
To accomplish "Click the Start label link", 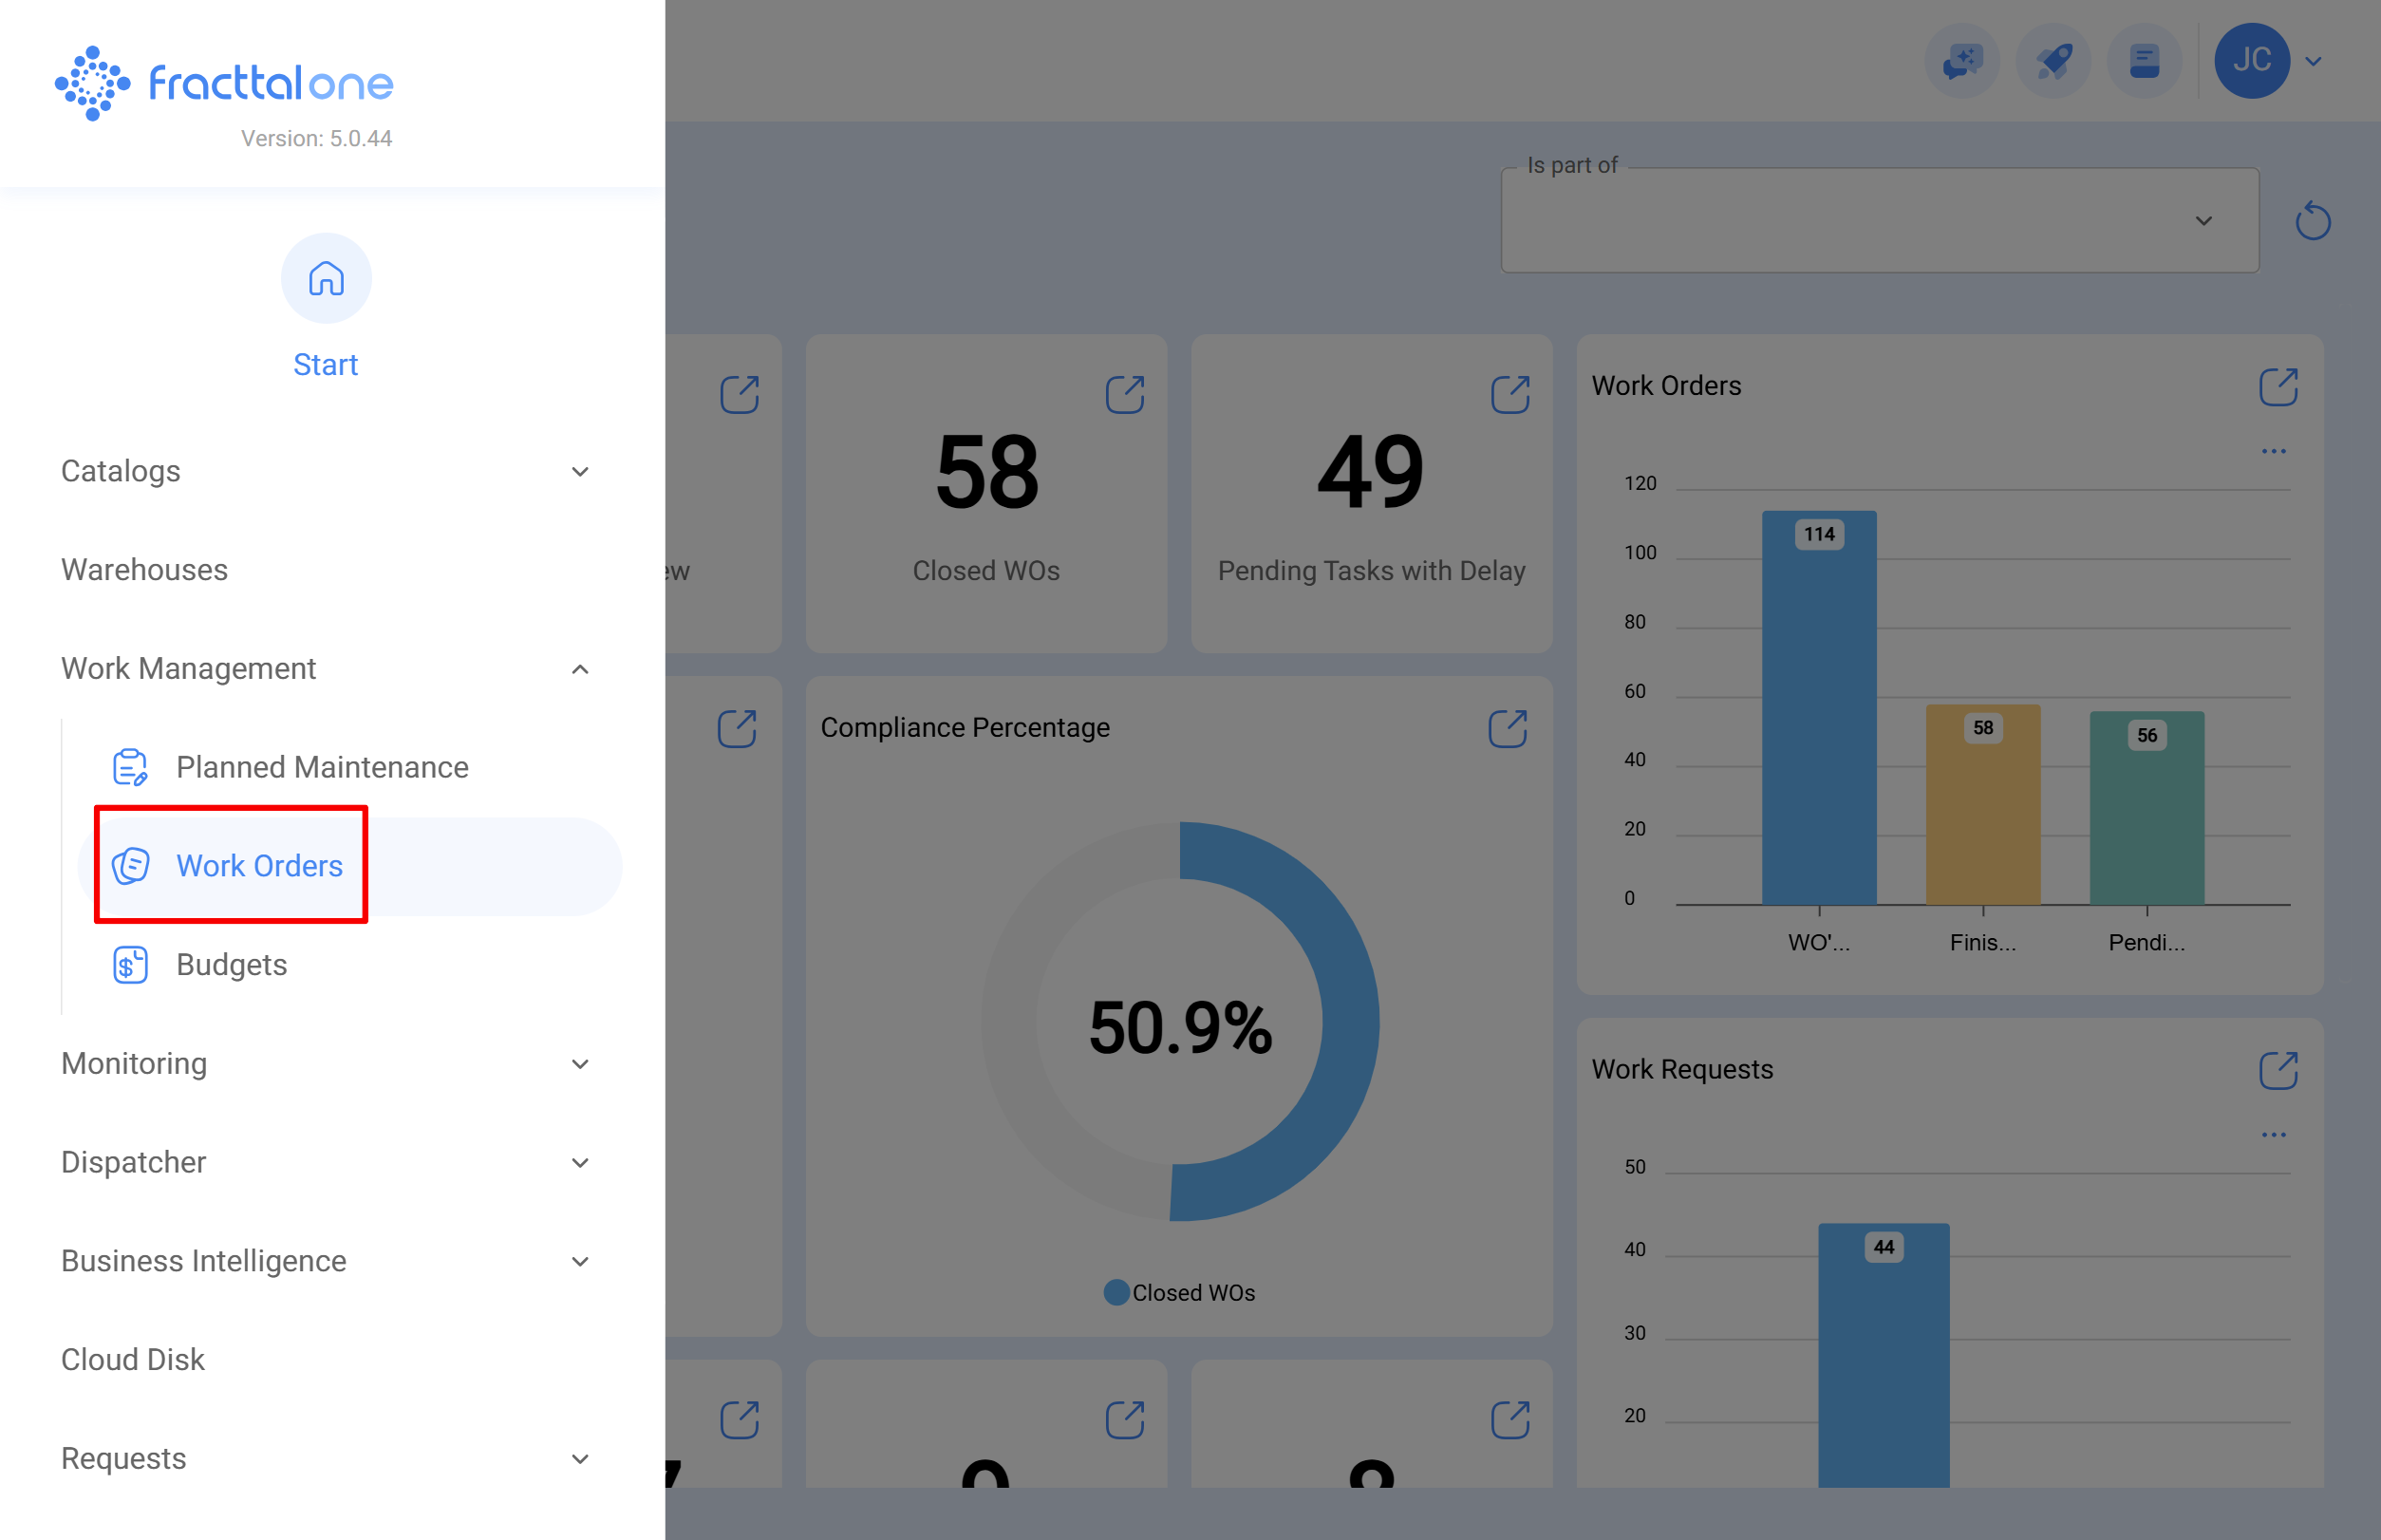I will [326, 365].
